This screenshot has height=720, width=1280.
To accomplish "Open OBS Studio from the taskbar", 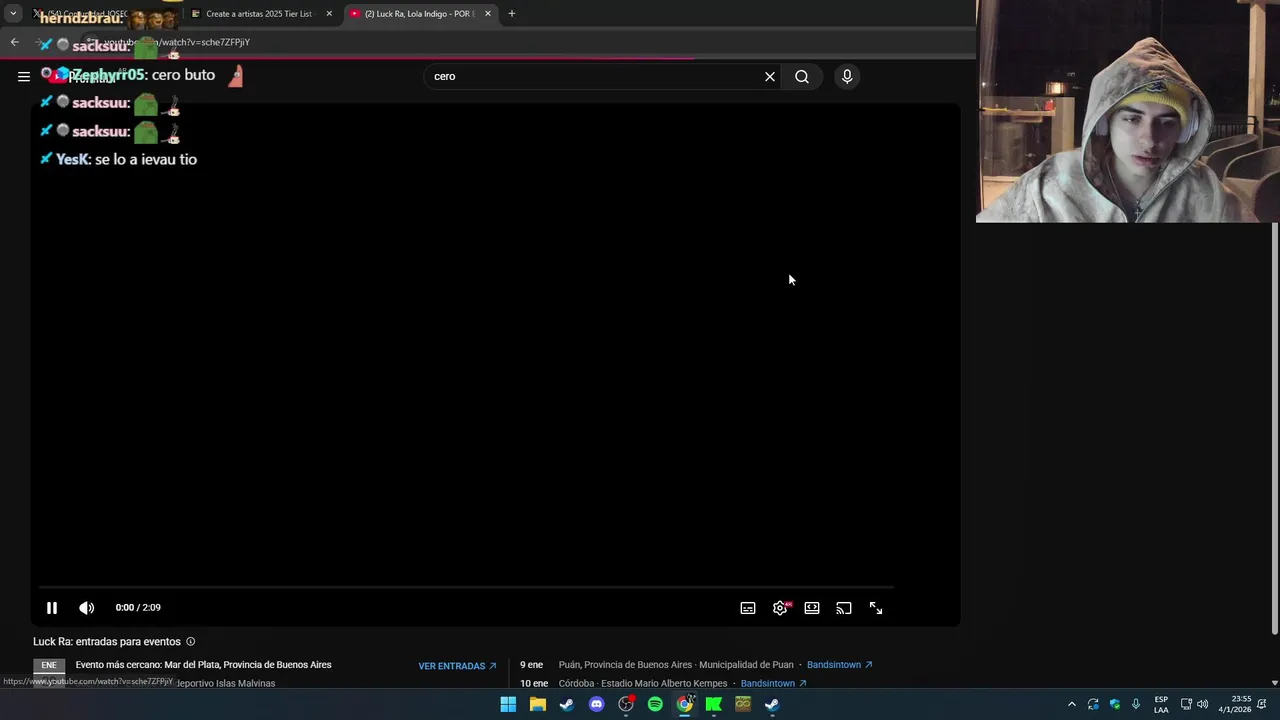I will [626, 704].
